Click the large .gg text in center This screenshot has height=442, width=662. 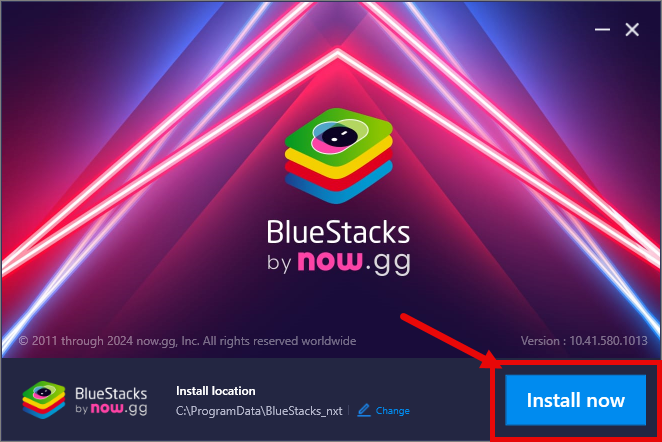click(388, 263)
